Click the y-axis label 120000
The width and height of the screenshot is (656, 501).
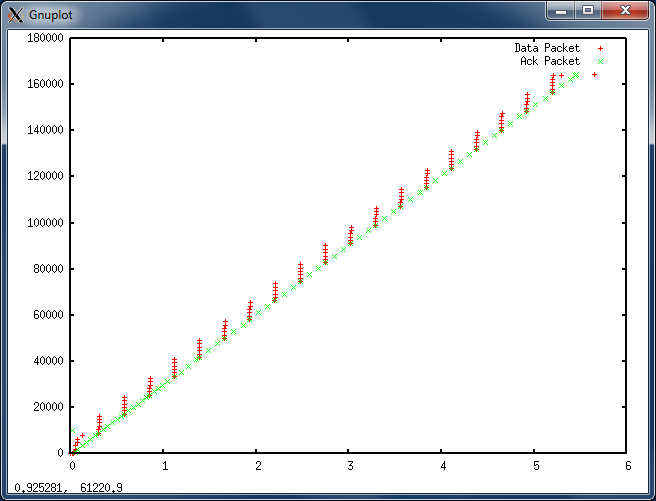[45, 176]
